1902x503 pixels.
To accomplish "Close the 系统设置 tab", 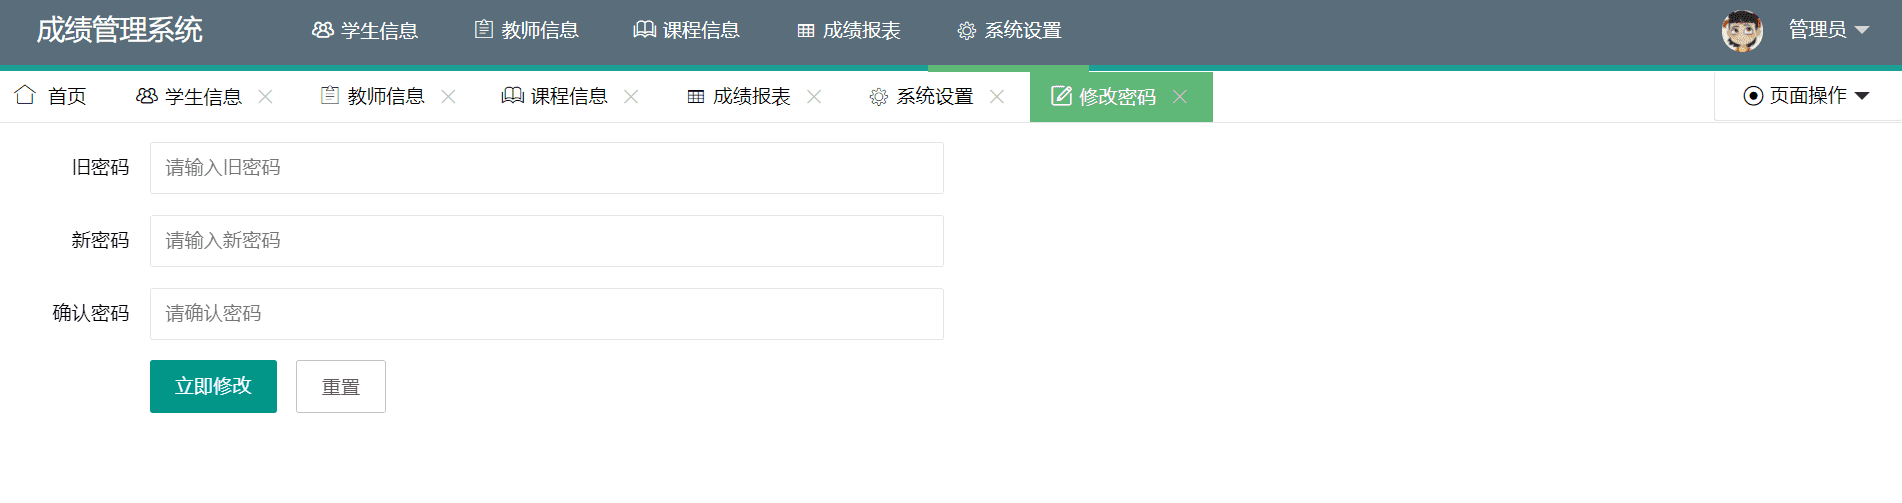I will point(997,96).
